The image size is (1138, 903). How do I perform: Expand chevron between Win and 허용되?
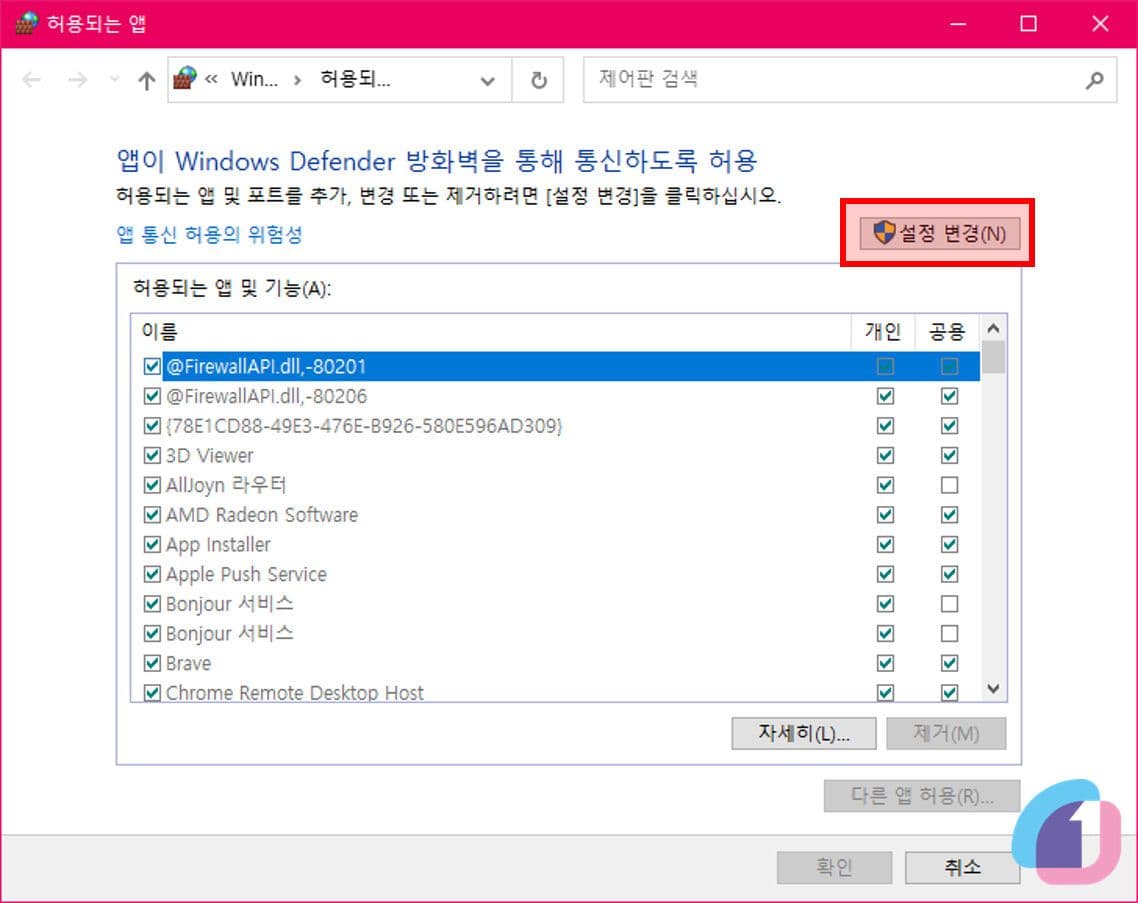pos(298,80)
